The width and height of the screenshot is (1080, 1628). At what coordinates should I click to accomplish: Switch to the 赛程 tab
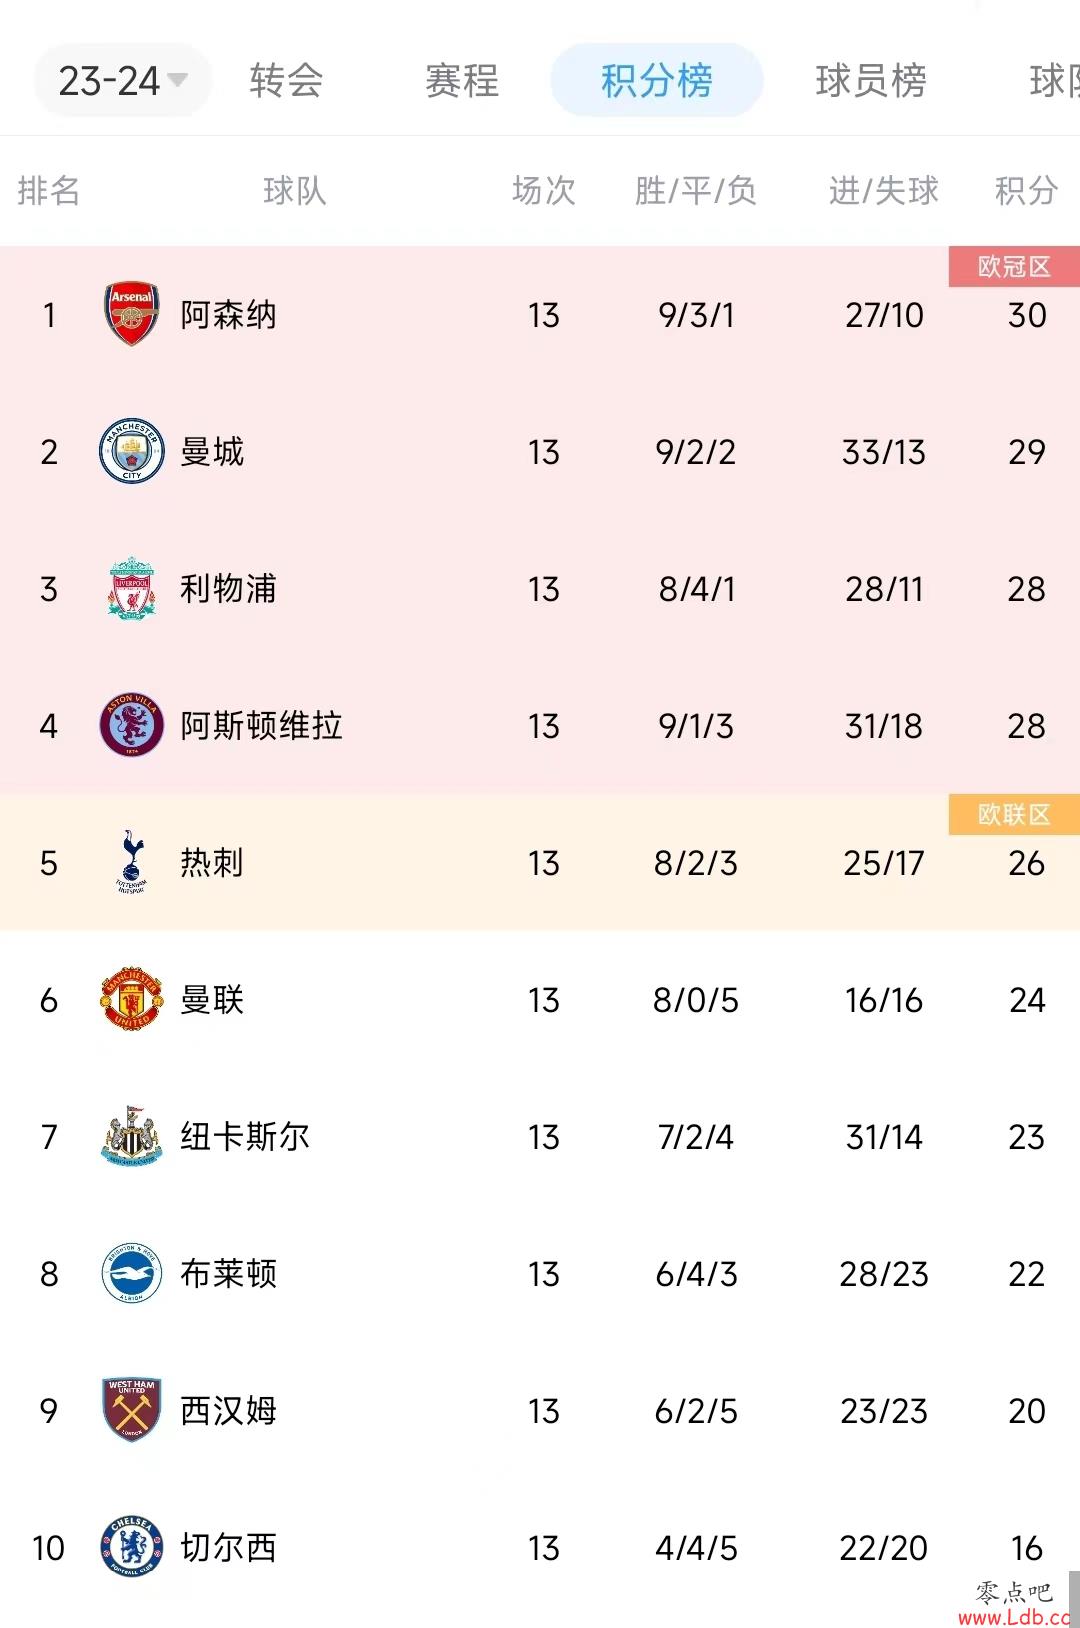[462, 80]
